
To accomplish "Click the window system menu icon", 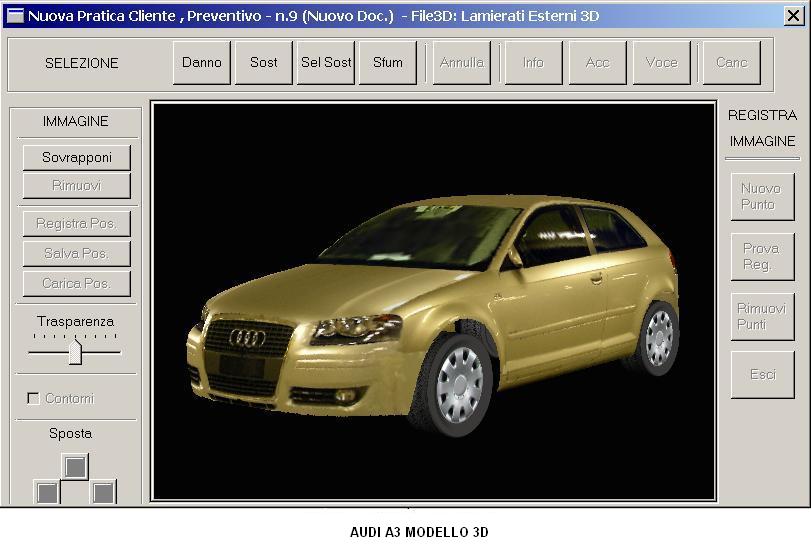I will (x=14, y=16).
